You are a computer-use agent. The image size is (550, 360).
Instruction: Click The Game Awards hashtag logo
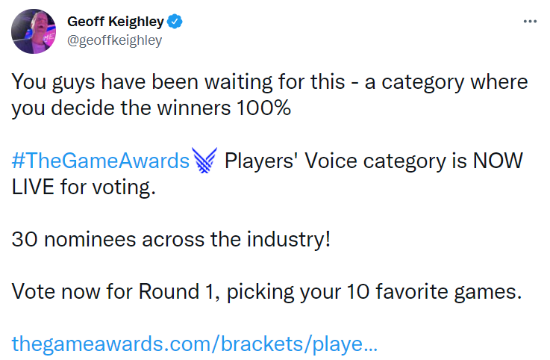click(204, 160)
